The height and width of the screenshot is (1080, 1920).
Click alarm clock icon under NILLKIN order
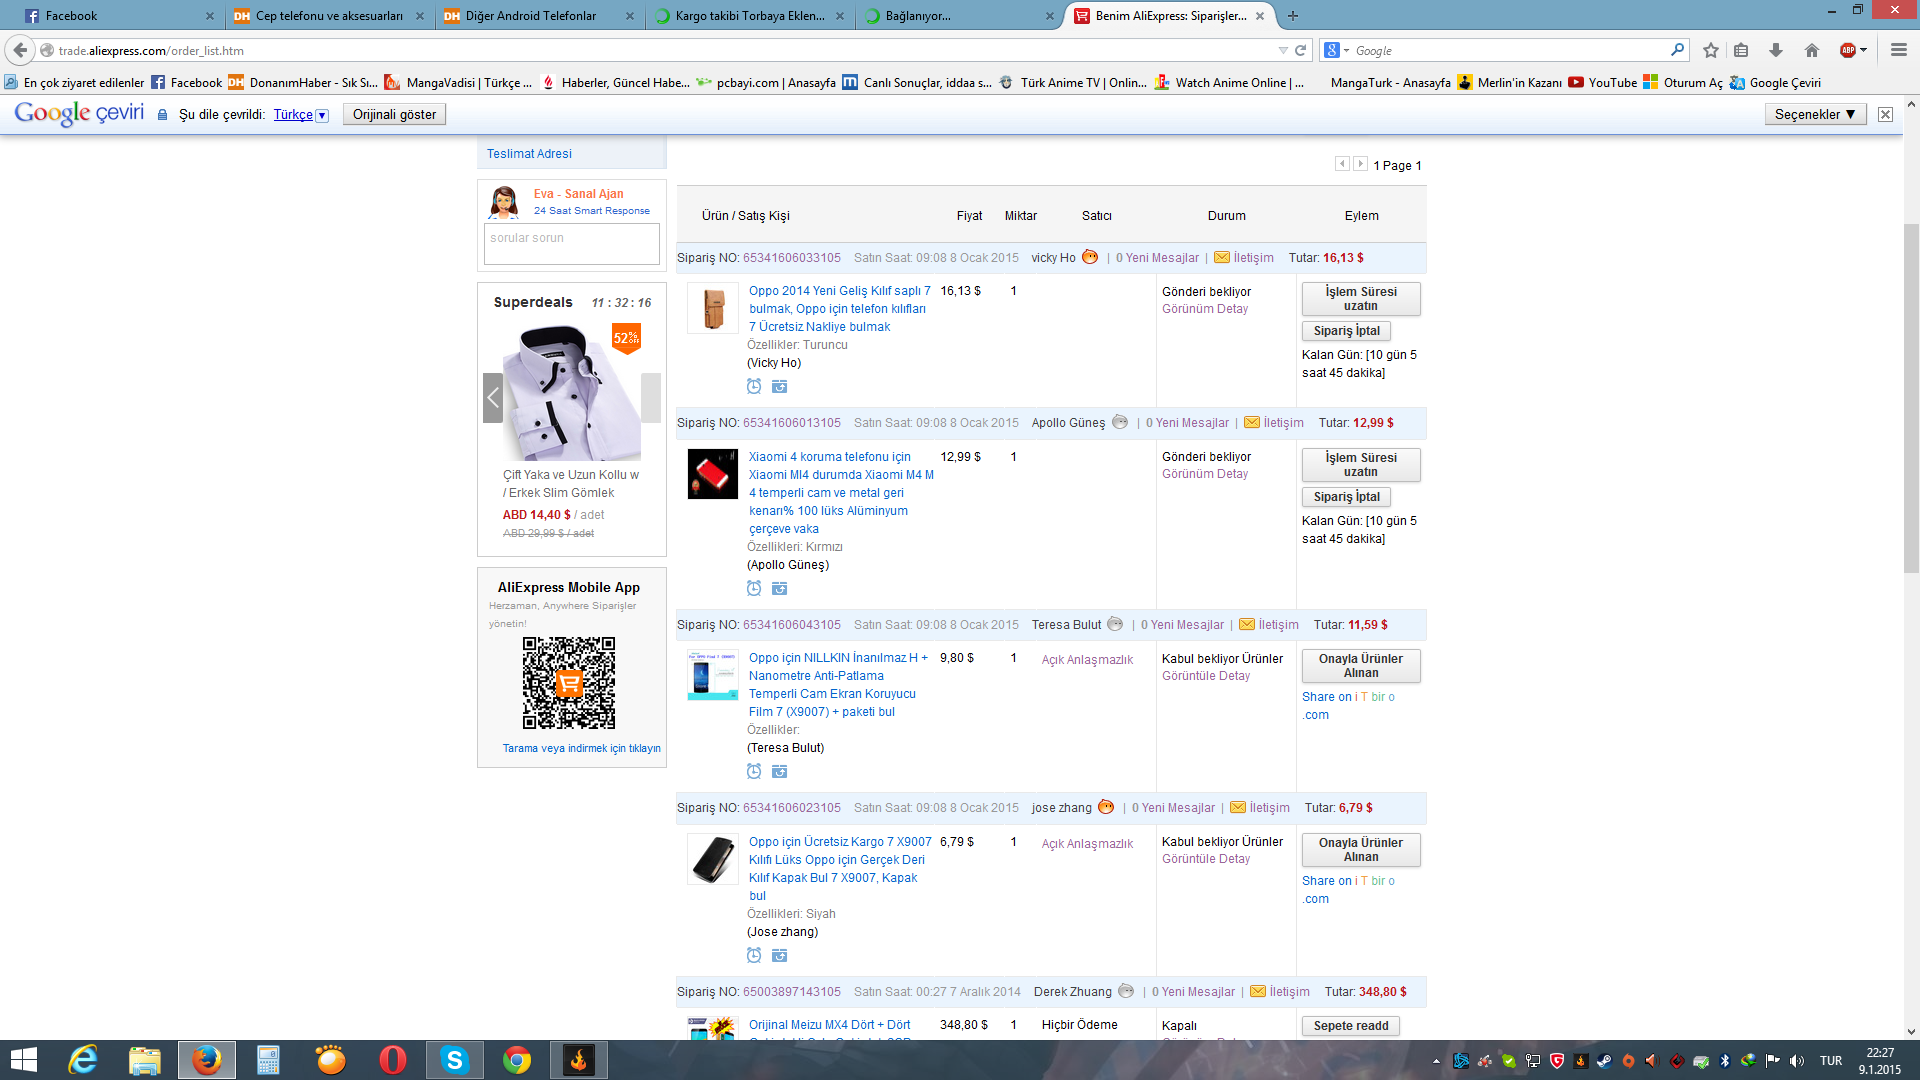(x=754, y=771)
